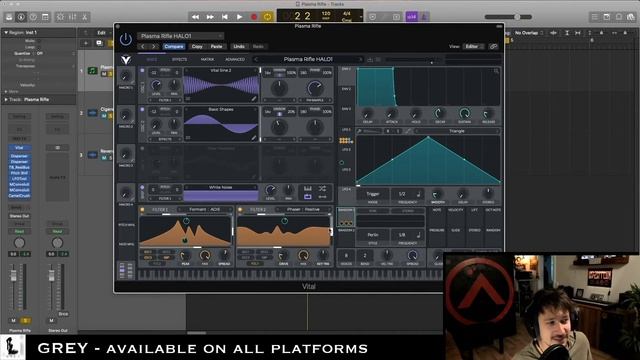Viewport: 640px width, 360px height.
Task: Click the Compare button
Action: click(174, 47)
